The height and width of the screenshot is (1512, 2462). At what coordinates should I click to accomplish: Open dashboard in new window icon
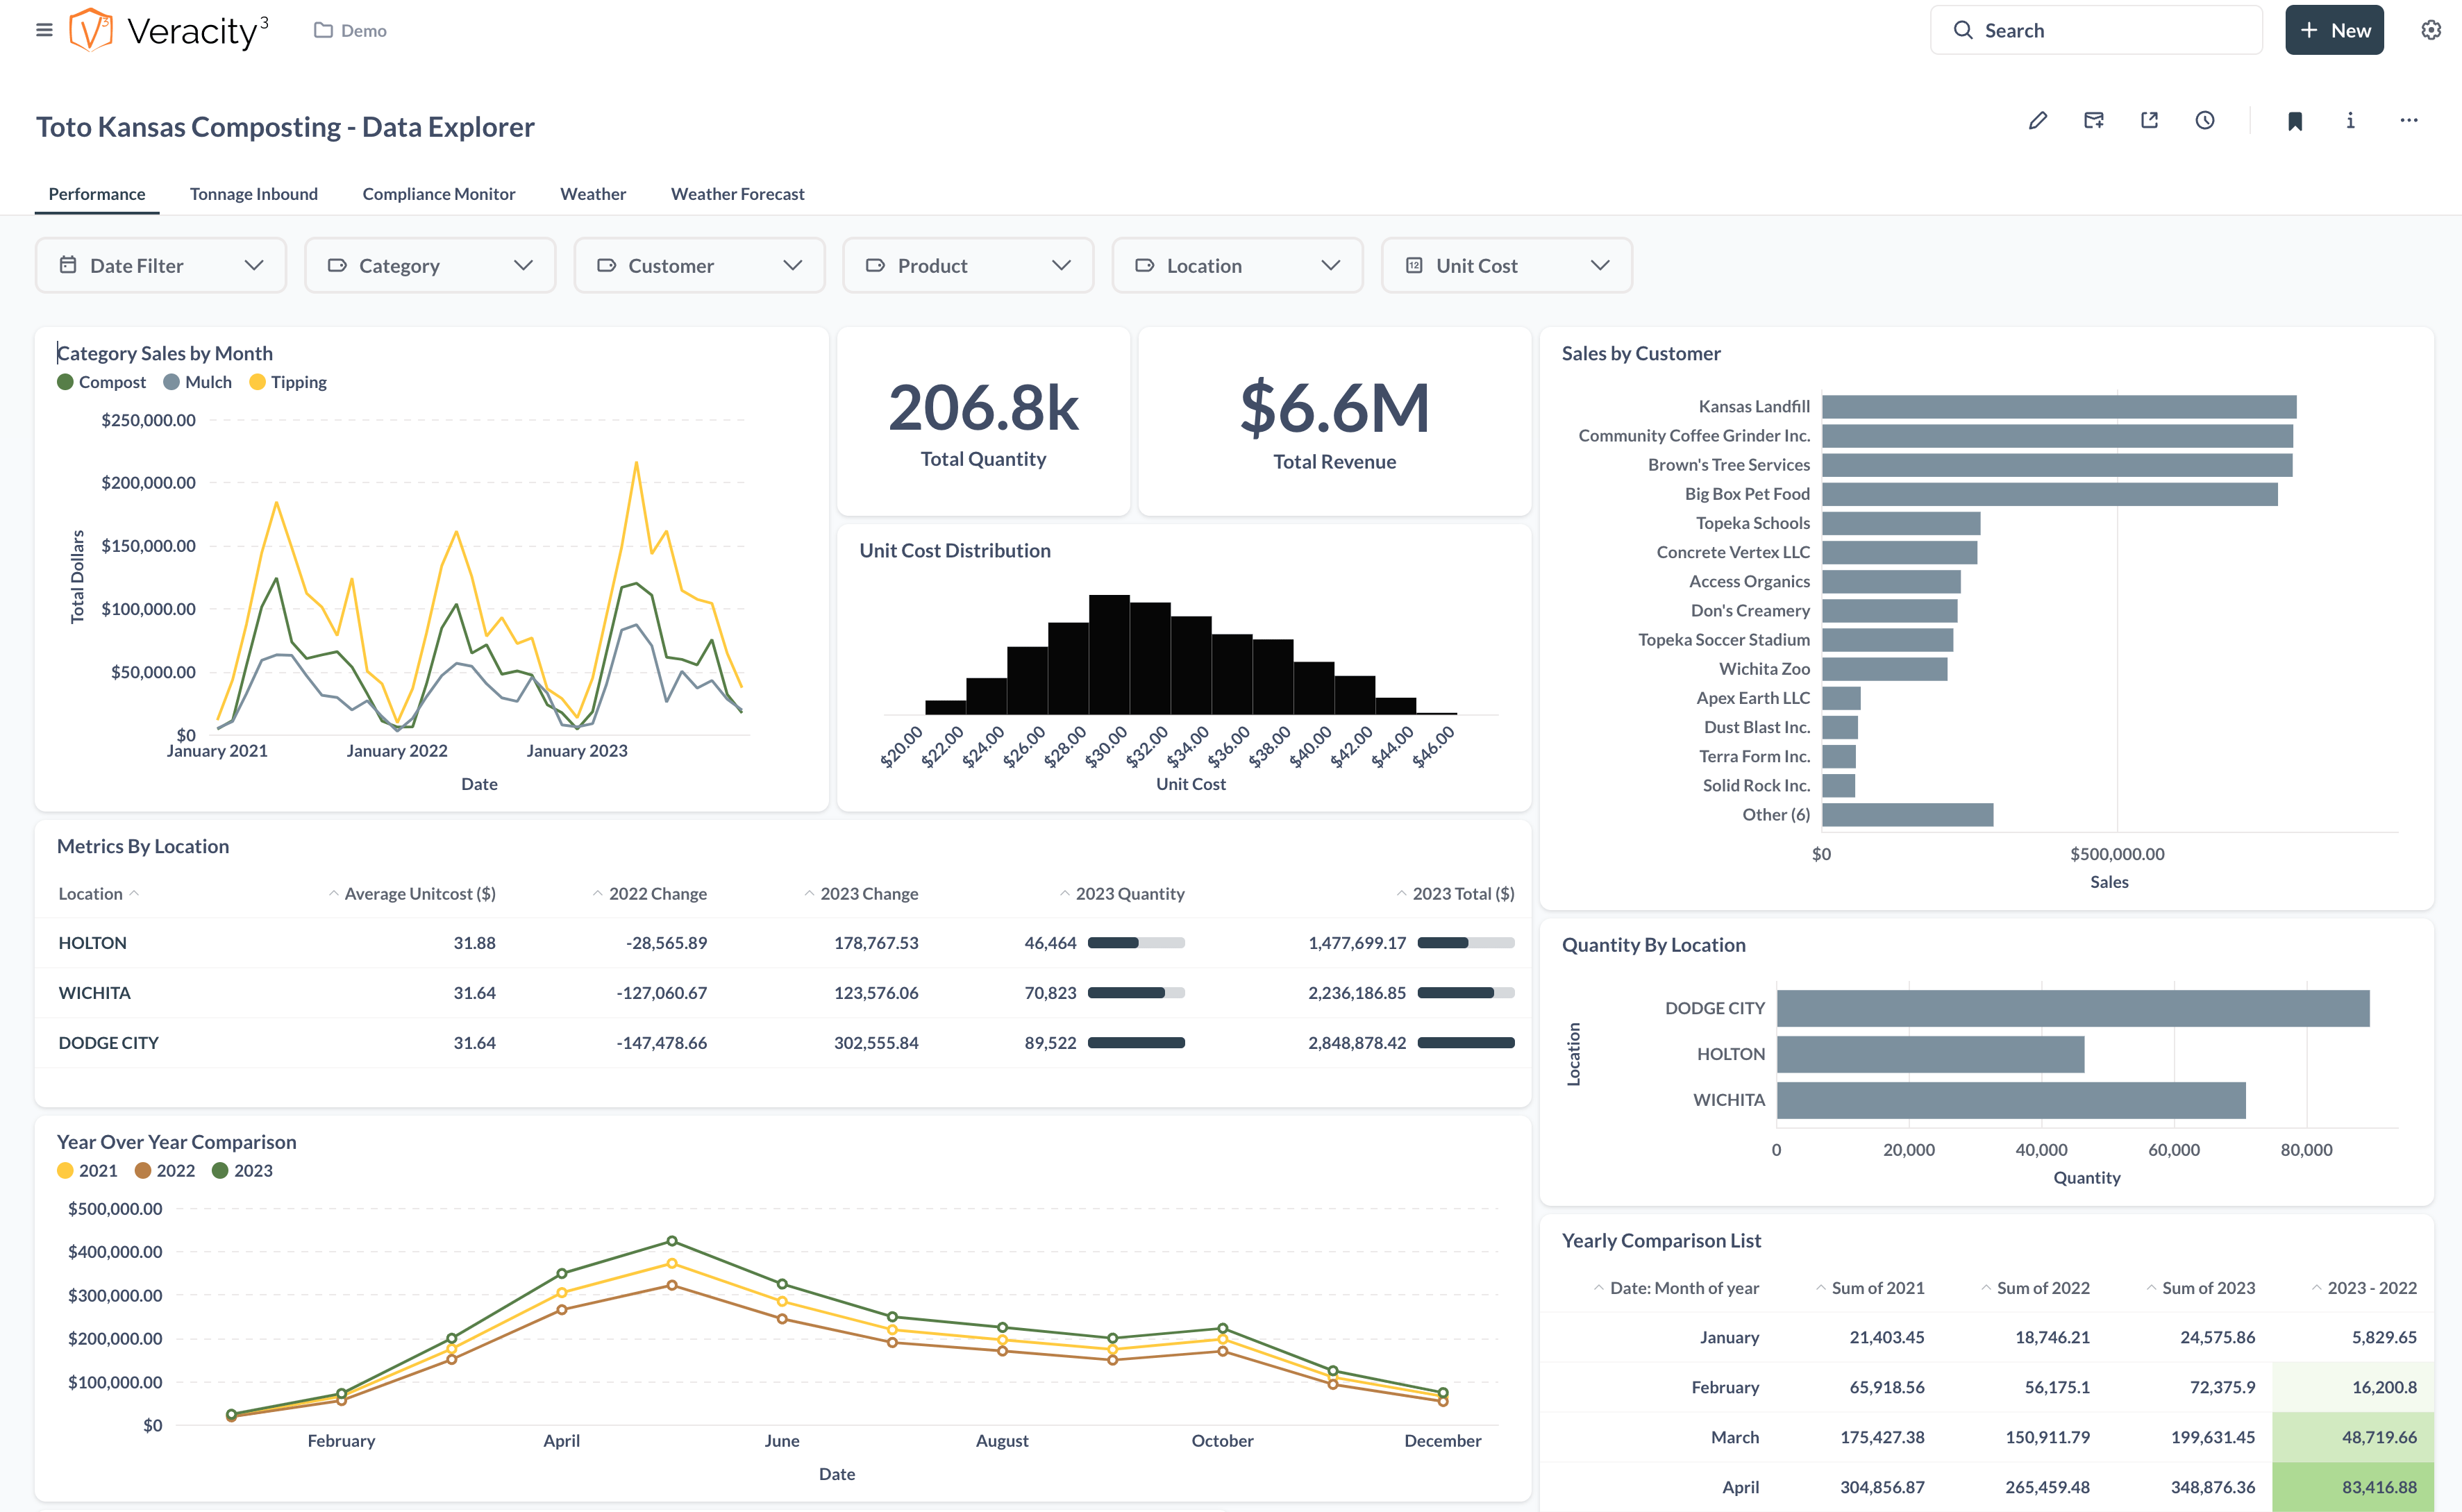coord(2149,120)
